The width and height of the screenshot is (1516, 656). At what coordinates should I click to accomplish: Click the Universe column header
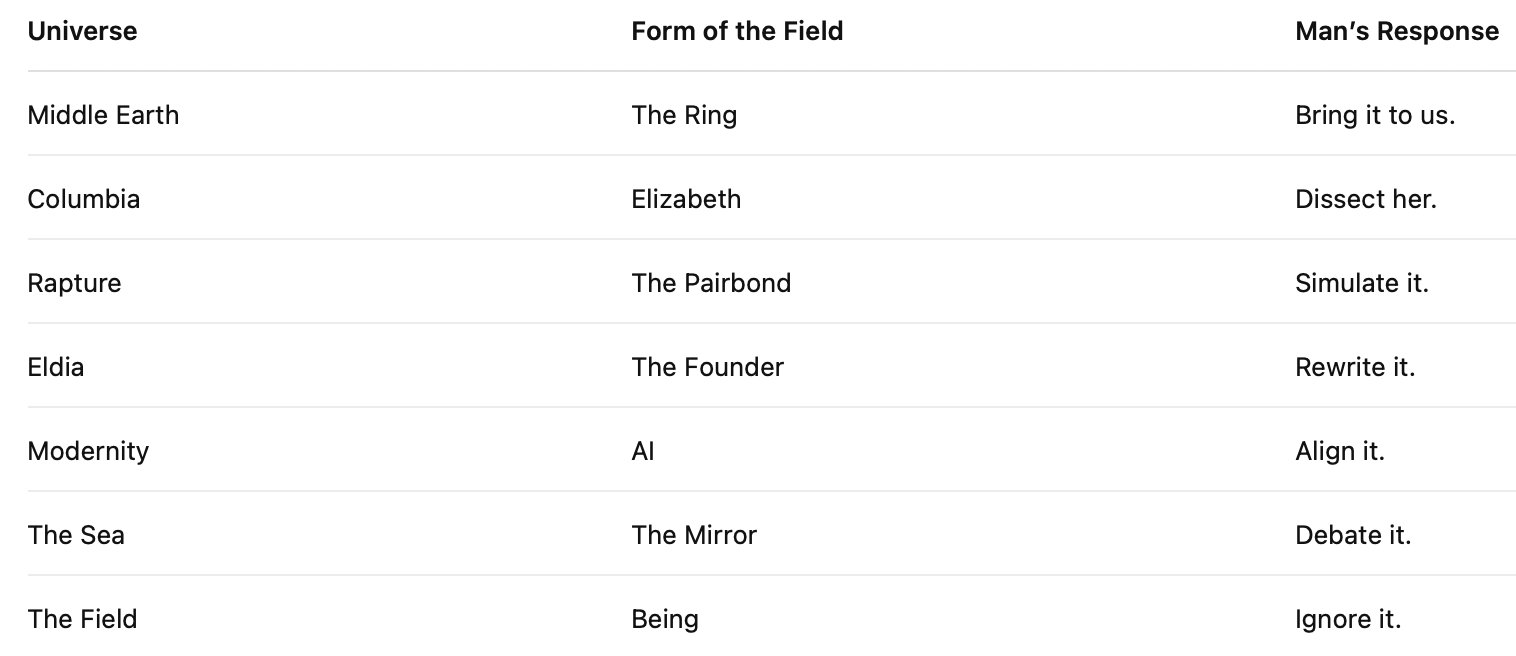(x=82, y=32)
